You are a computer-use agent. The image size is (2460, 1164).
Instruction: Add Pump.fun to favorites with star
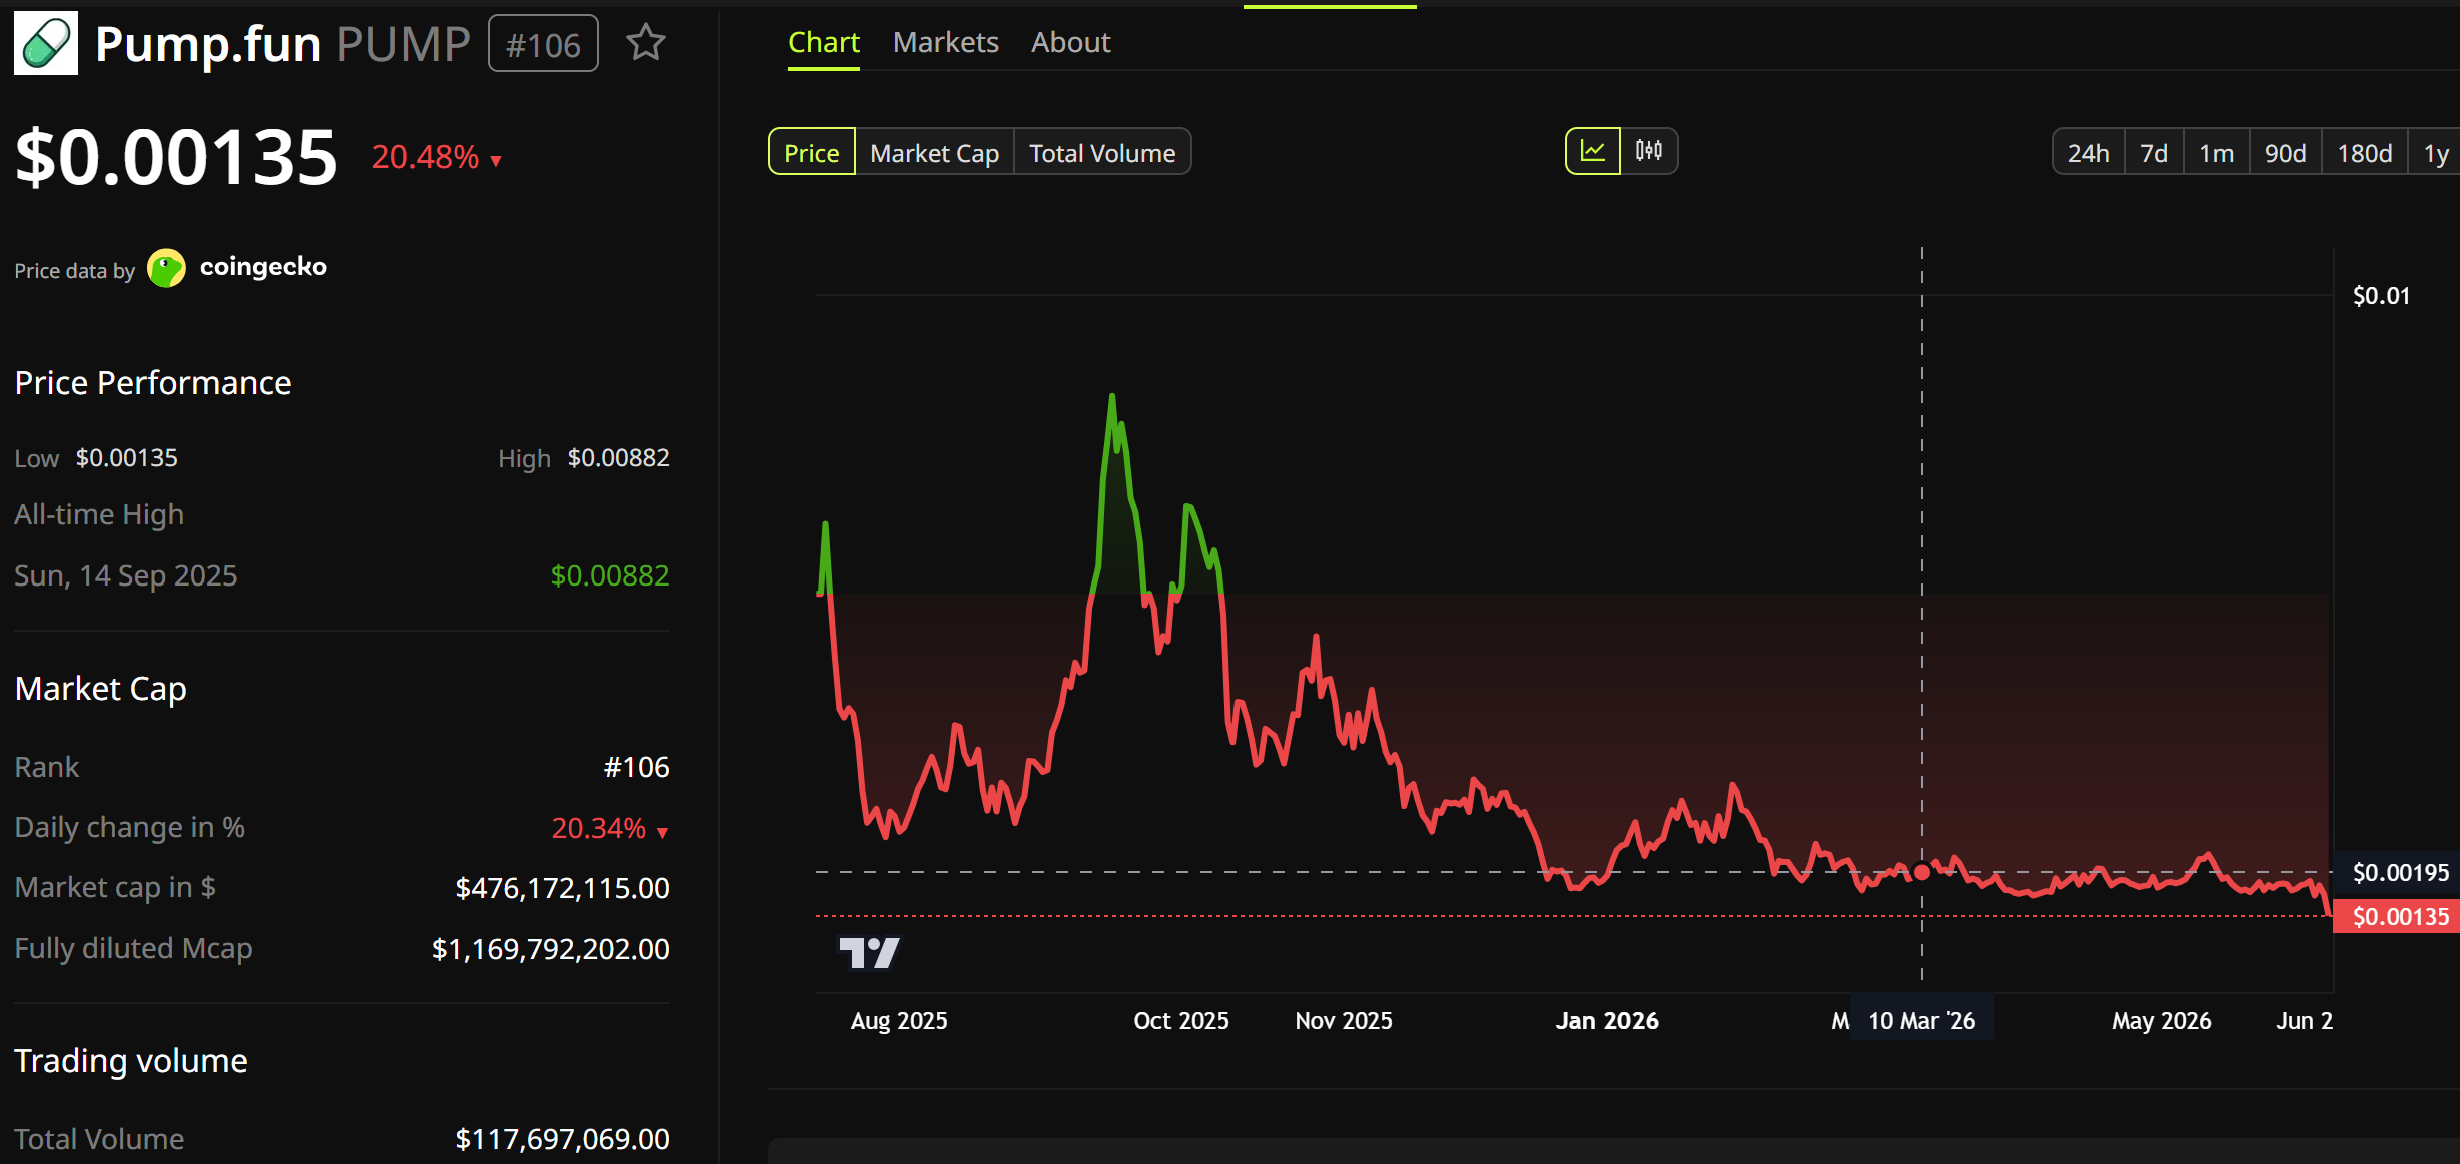pos(646,43)
